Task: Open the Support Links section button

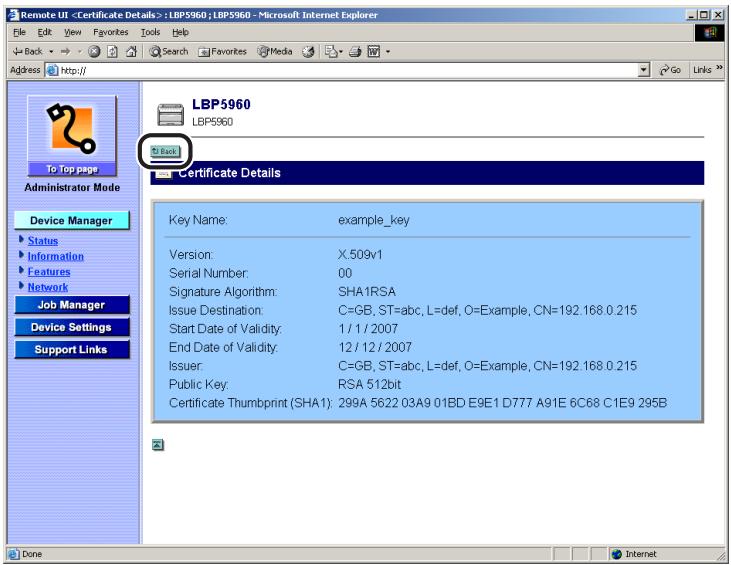Action: (x=72, y=350)
